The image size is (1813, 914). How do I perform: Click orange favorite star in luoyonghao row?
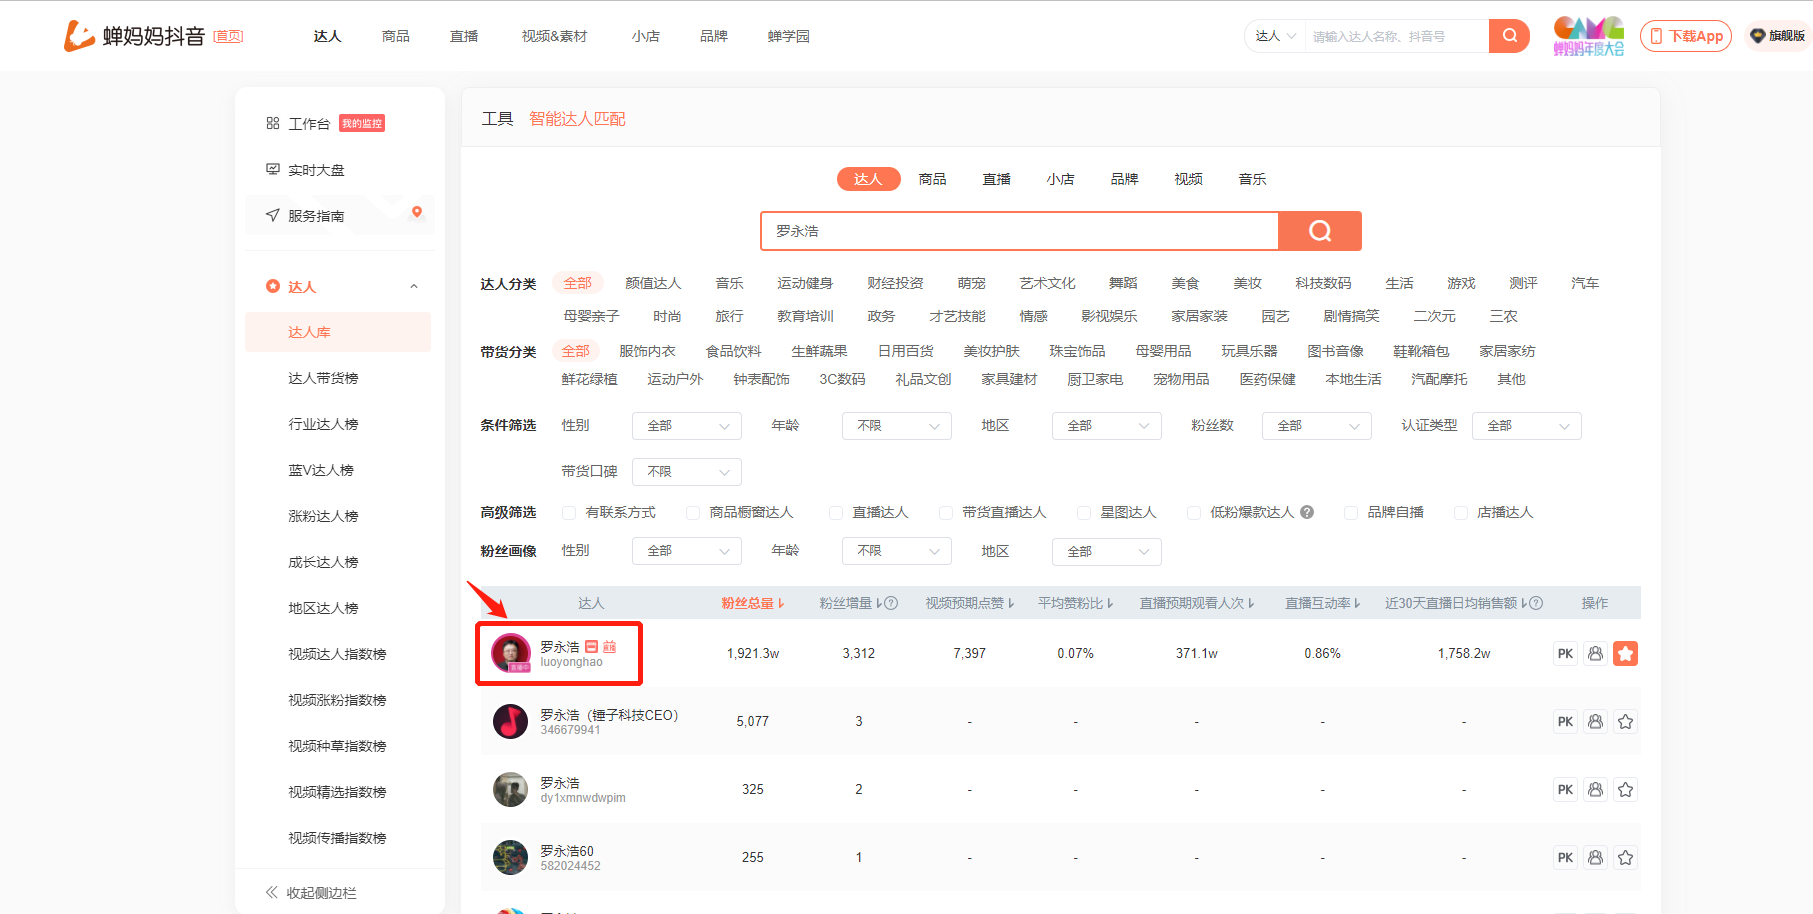[1625, 653]
